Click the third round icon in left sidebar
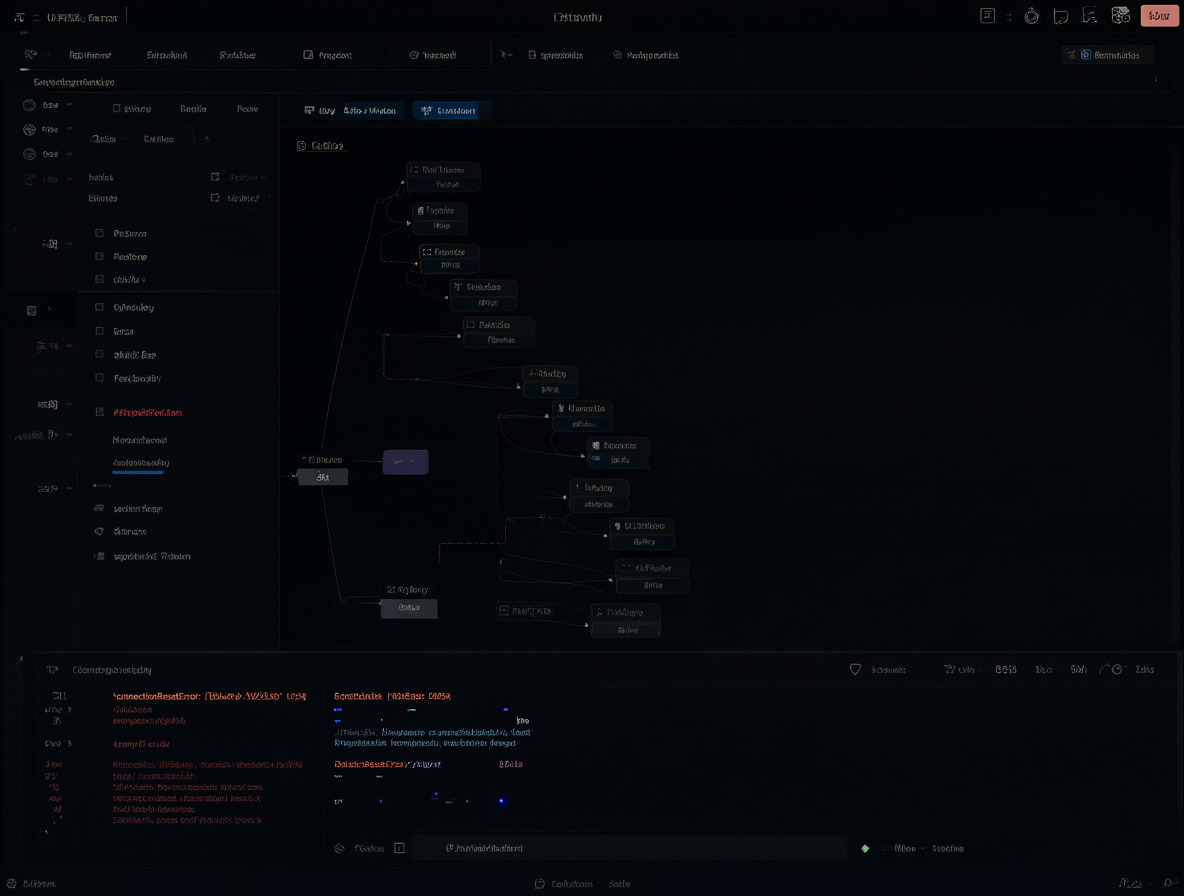 coord(29,154)
